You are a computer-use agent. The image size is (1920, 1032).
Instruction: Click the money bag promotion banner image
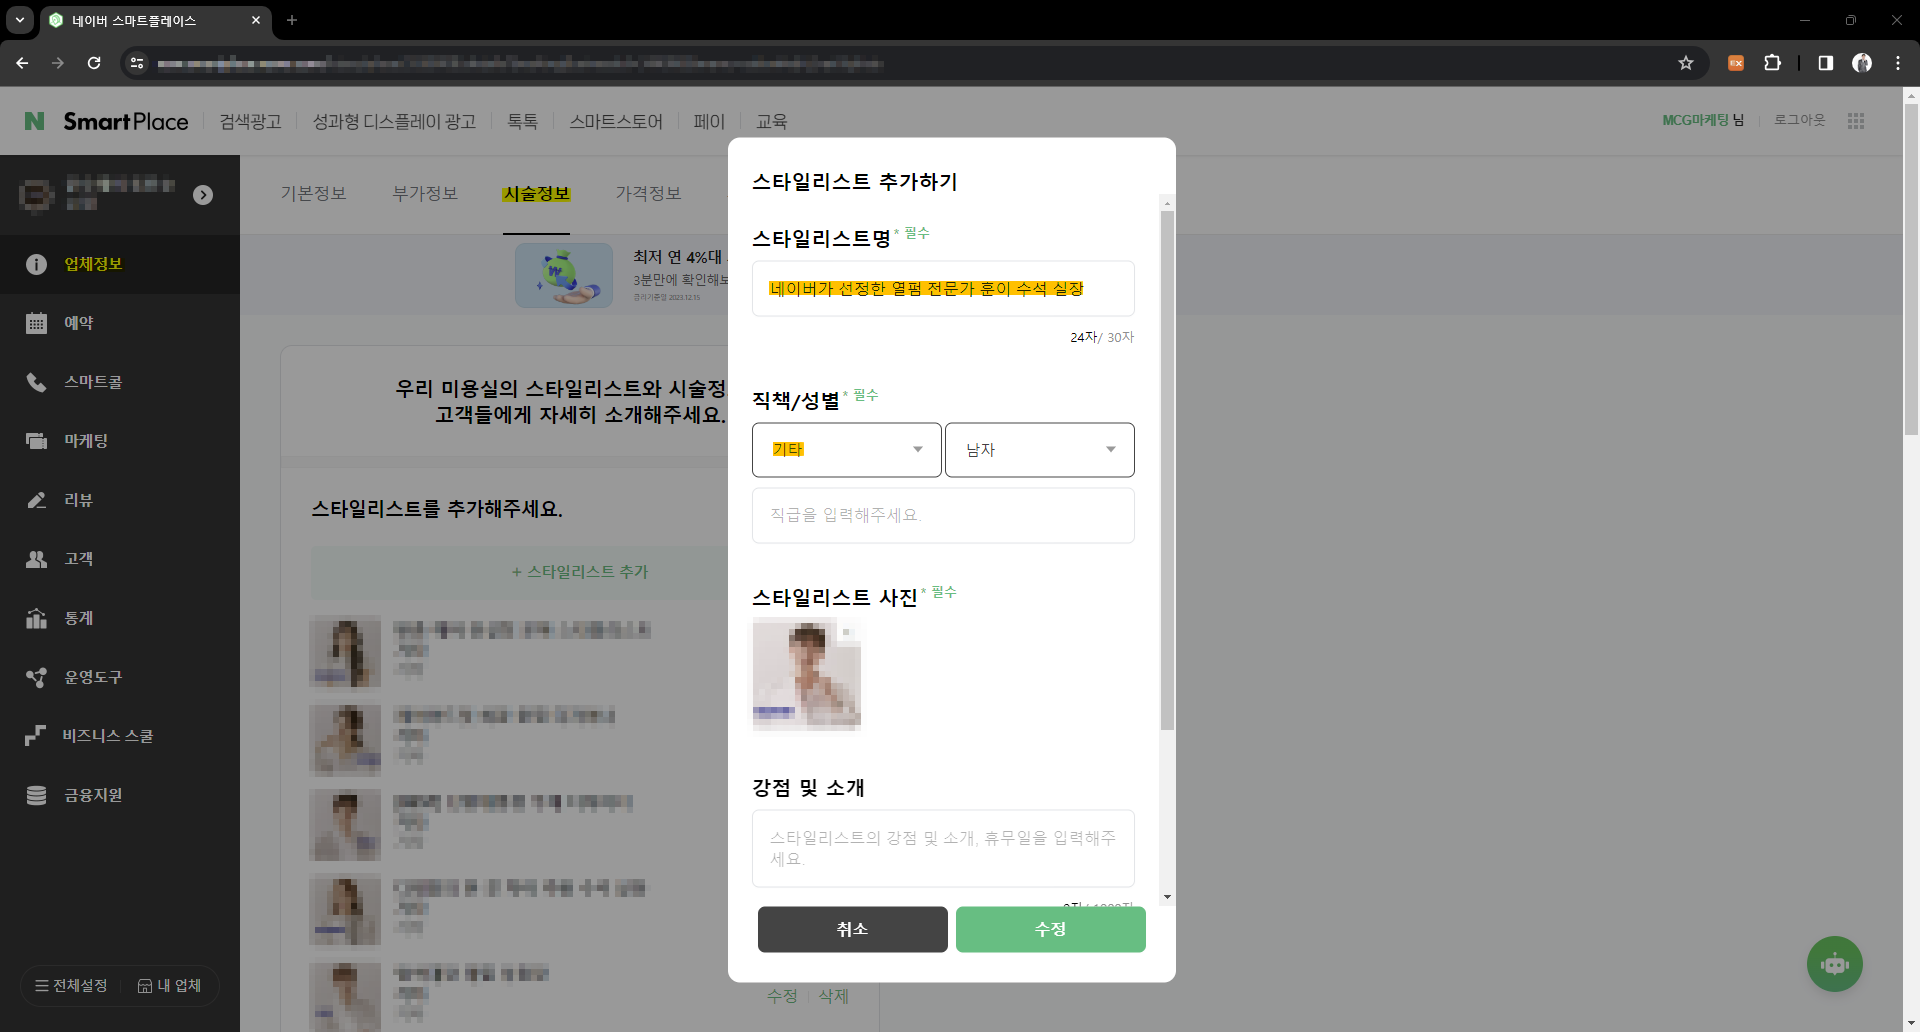pos(564,276)
